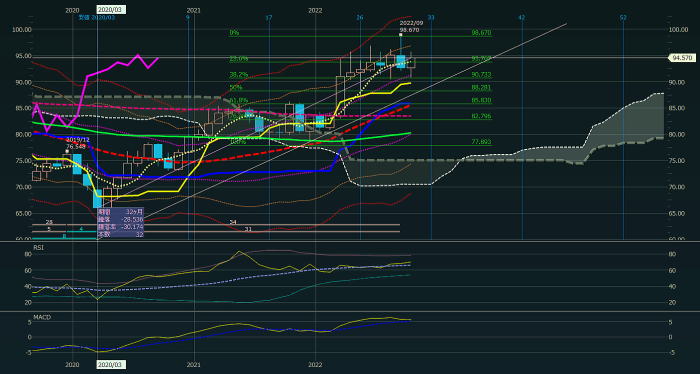This screenshot has height=374, width=700.
Task: Click bar count number 28 near the left edge
Action: [x=49, y=222]
